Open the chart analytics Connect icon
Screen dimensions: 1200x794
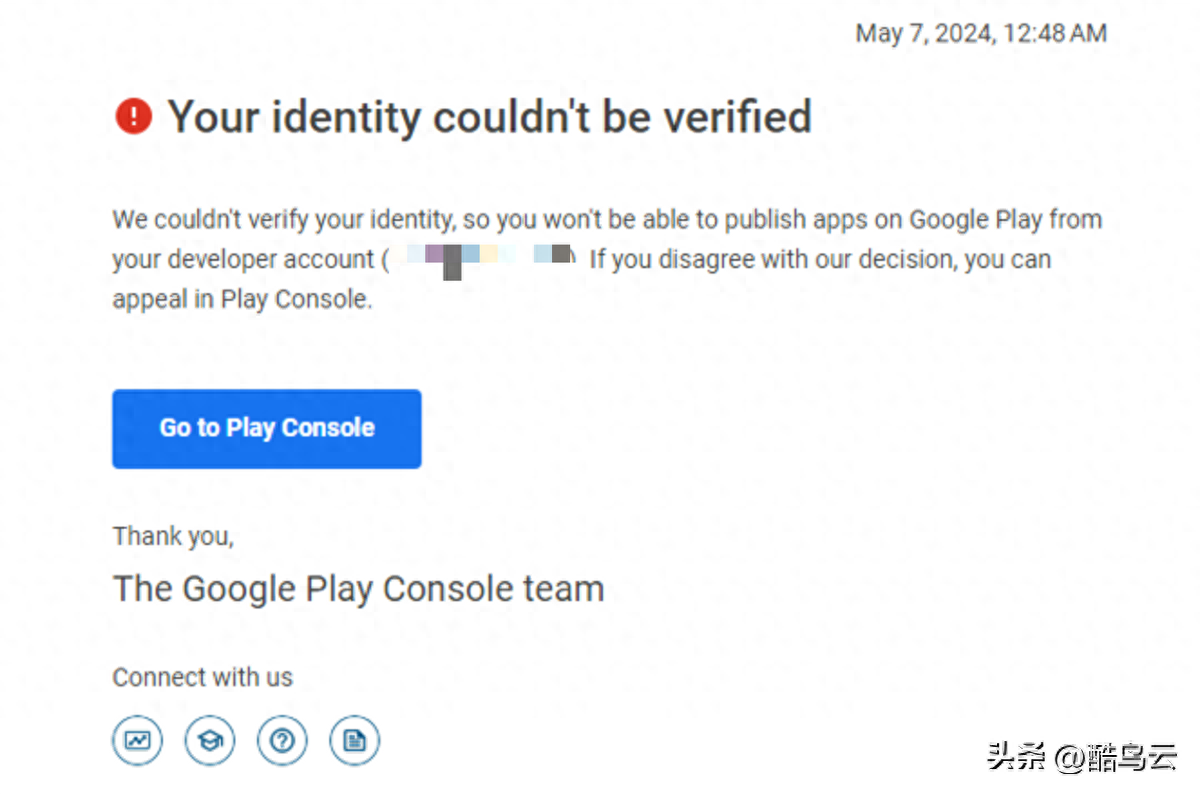(137, 741)
